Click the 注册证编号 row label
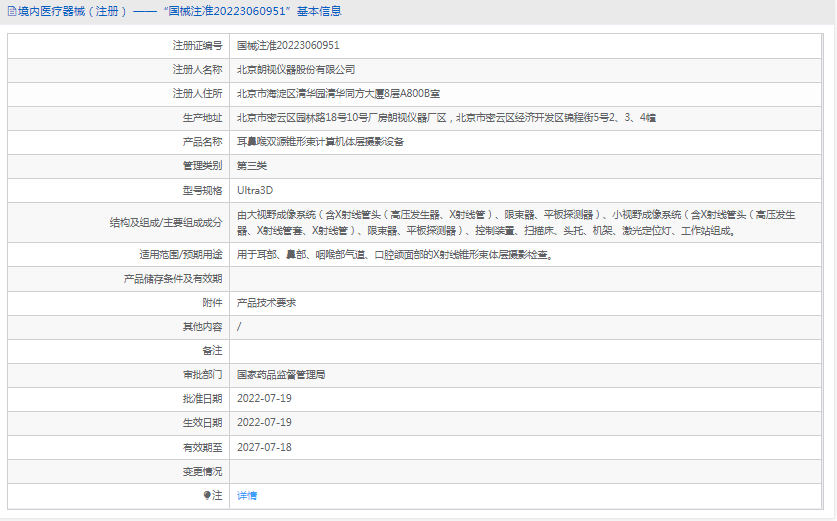 tap(197, 46)
